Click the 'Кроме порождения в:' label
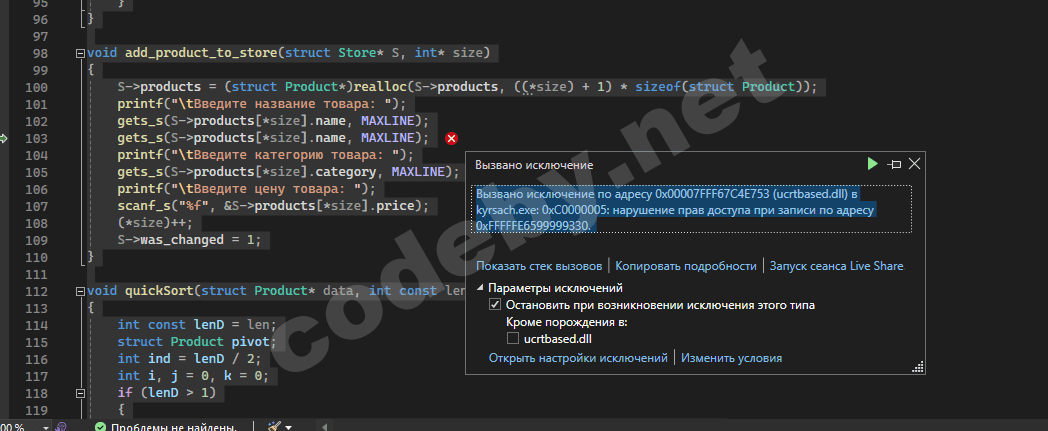This screenshot has width=1048, height=431. point(567,322)
